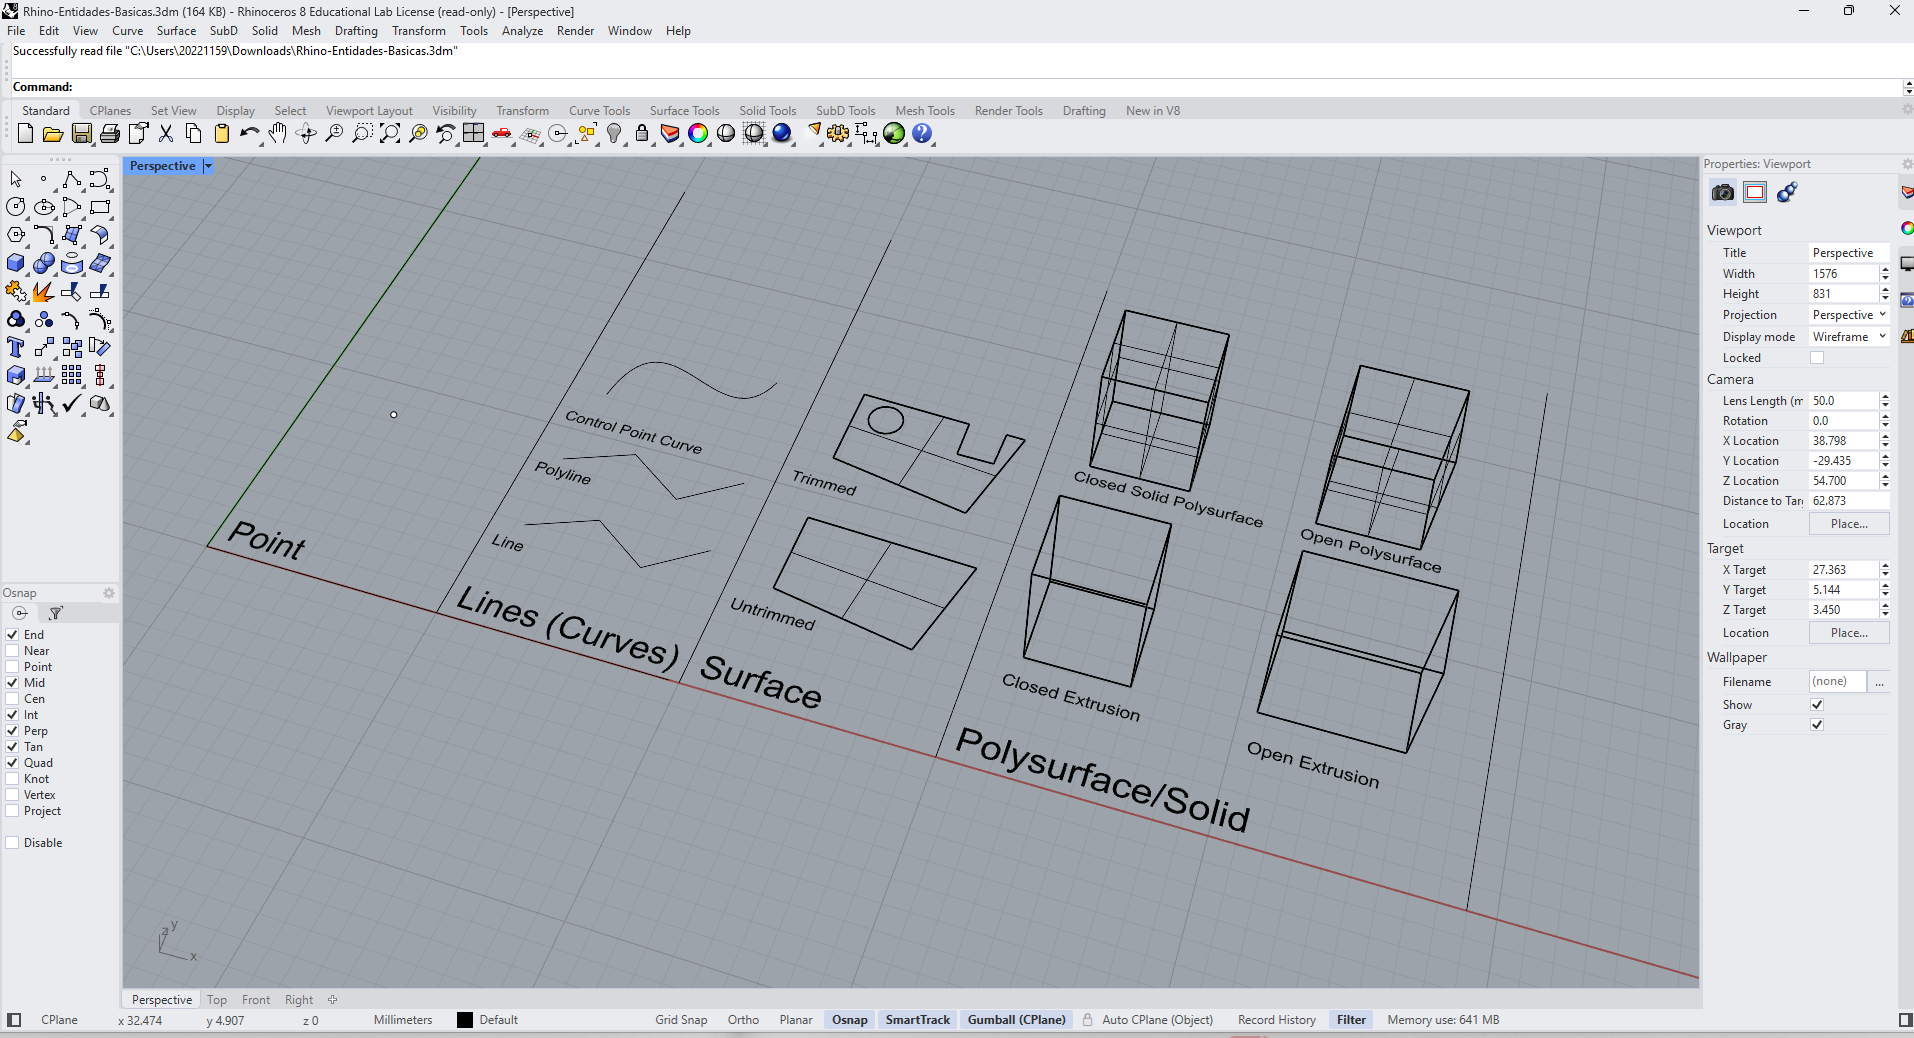Toggle Grid Snap in status bar
1914x1038 pixels.
tap(681, 1020)
